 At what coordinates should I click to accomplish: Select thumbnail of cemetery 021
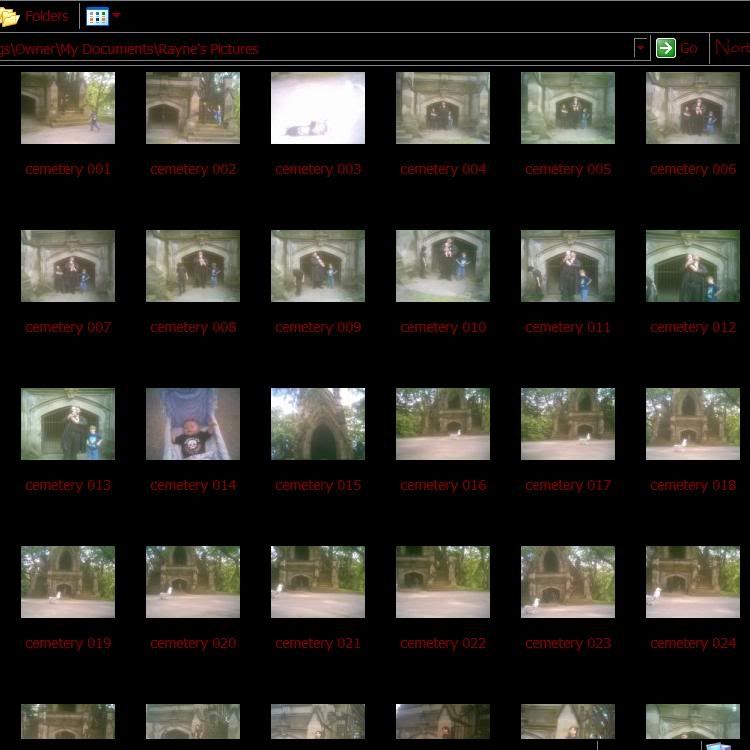[318, 582]
